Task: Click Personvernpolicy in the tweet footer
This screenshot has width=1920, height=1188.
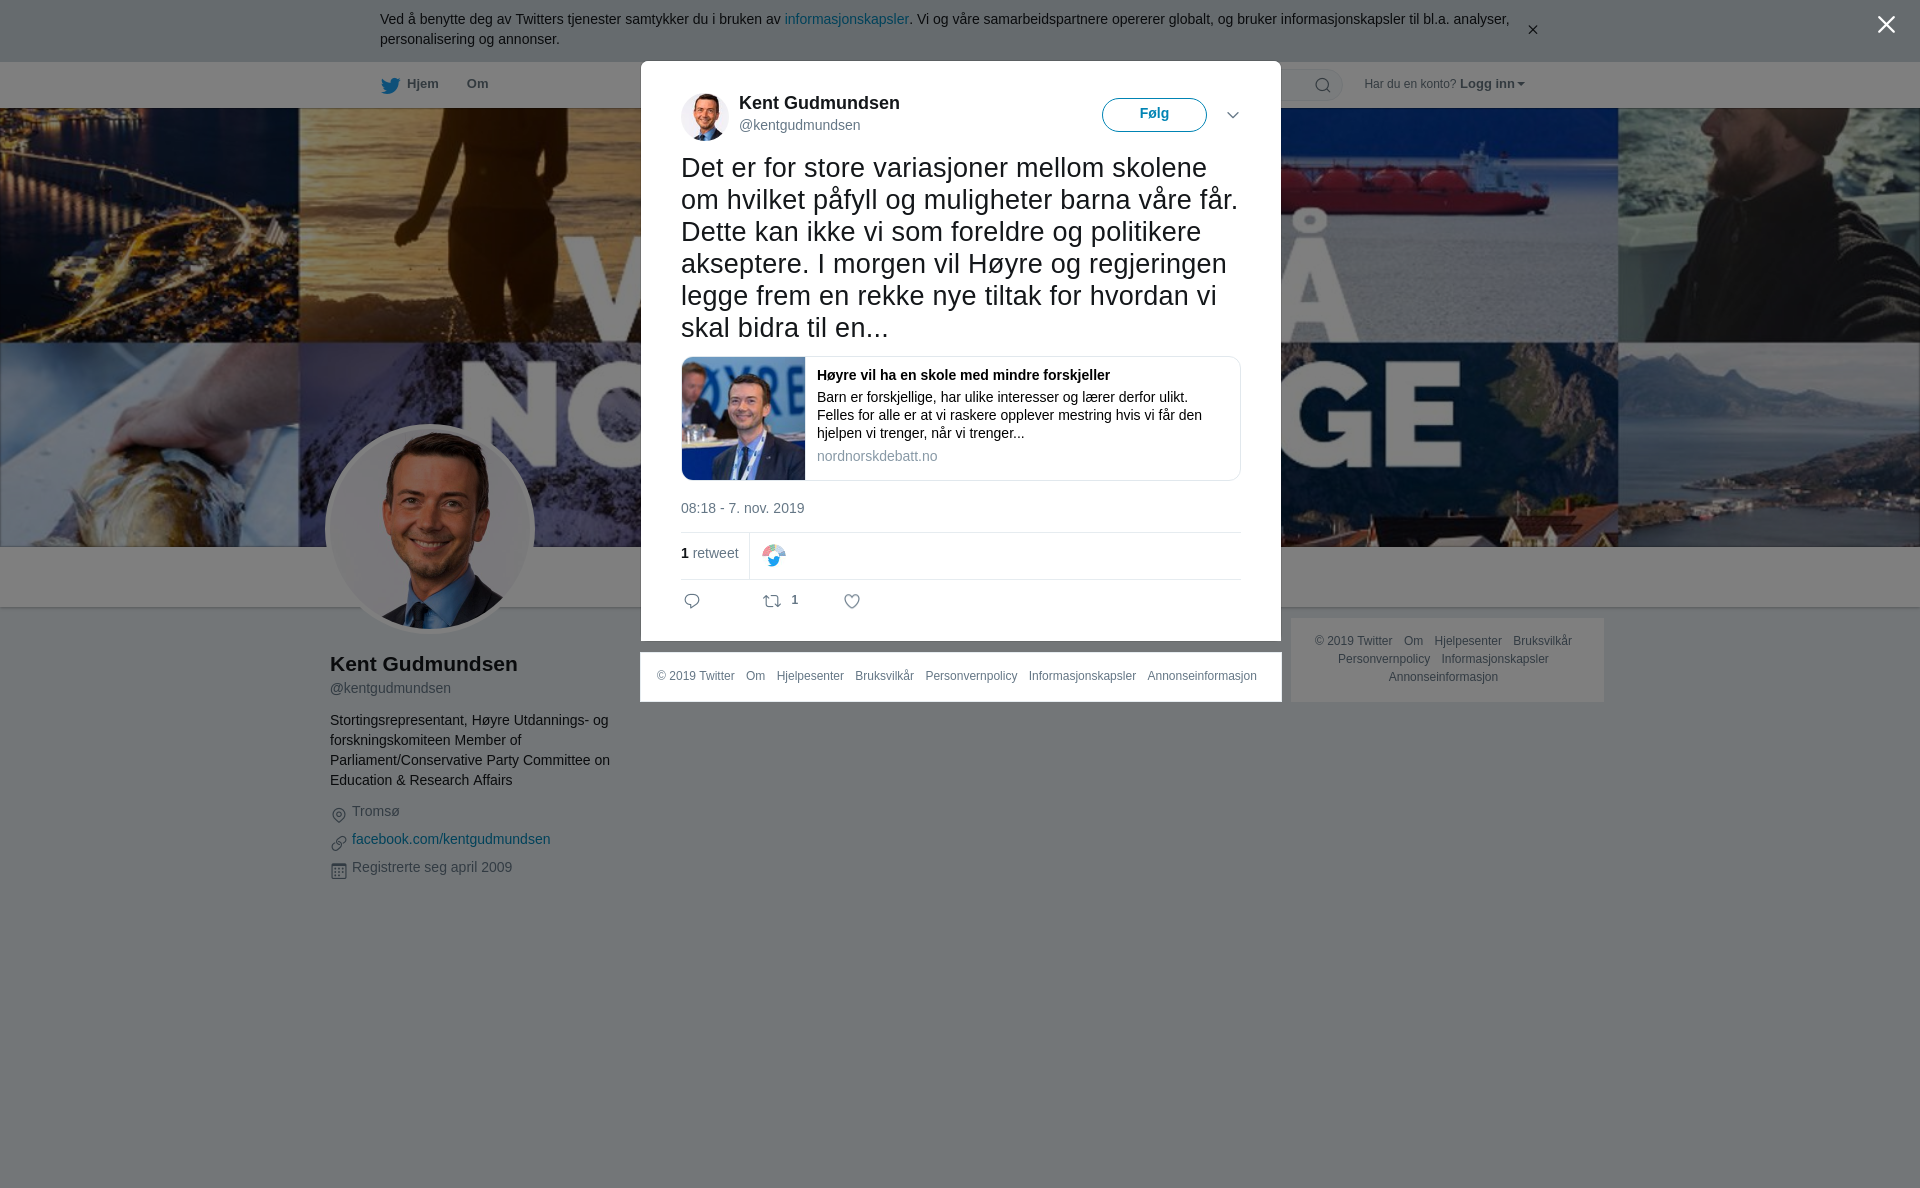Action: 971,676
